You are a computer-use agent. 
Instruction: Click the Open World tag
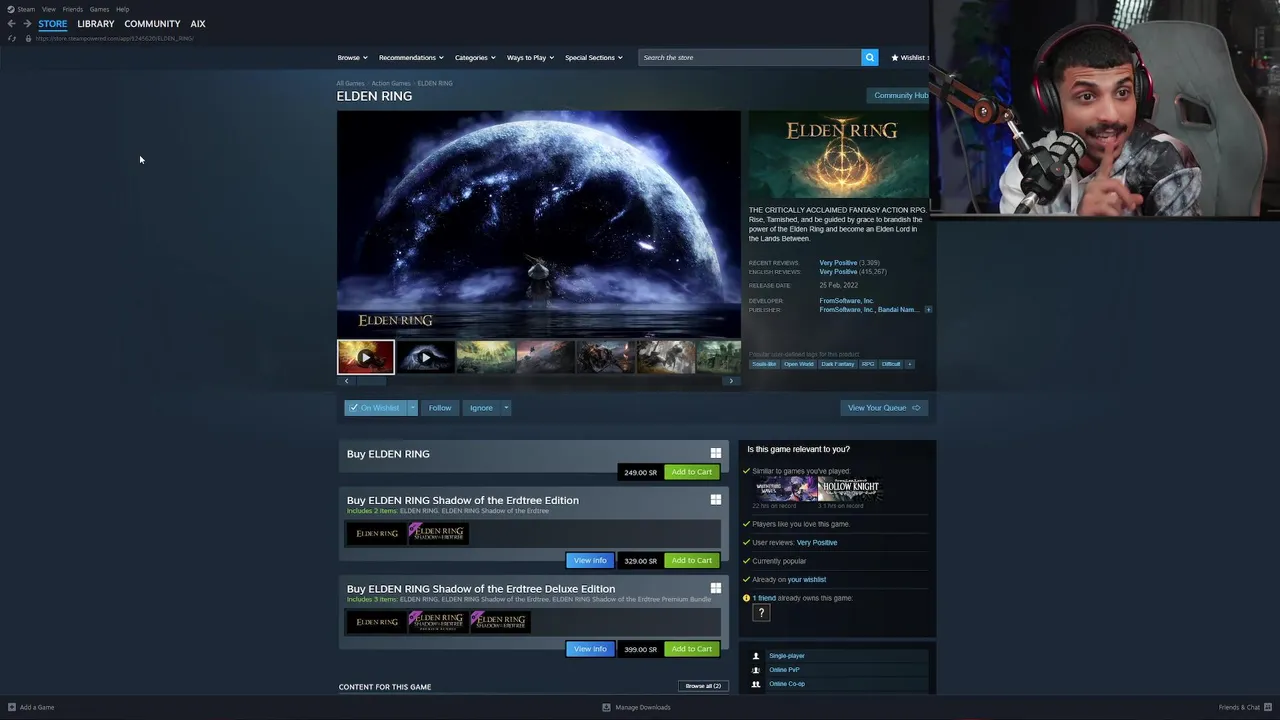798,364
